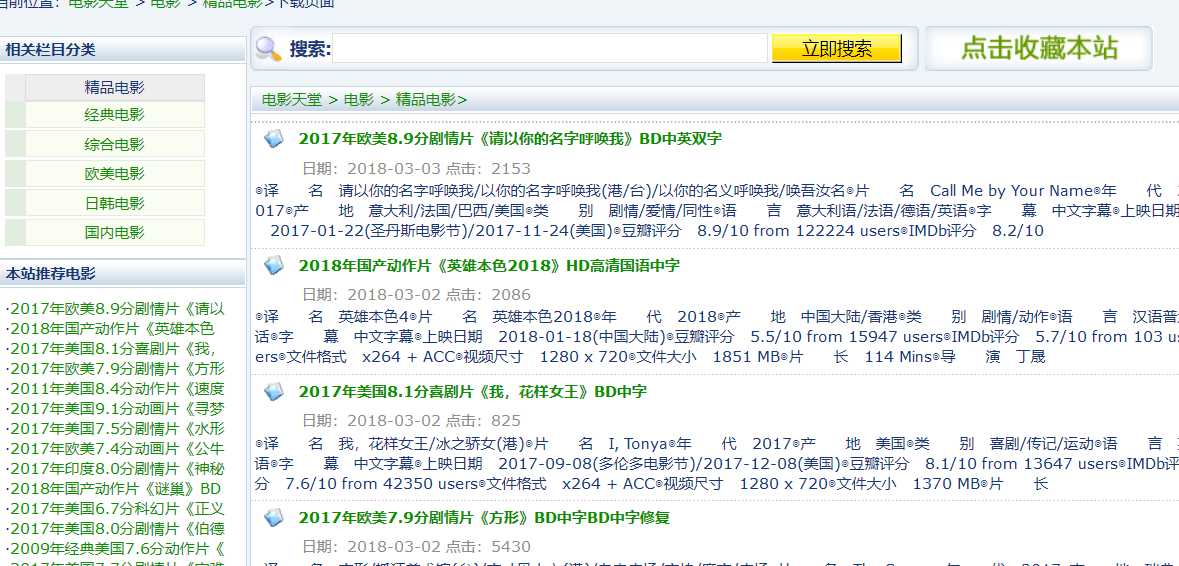Open recommended link 2017年欧美7.9分剧情片《方形
This screenshot has width=1179, height=566.
click(x=116, y=368)
